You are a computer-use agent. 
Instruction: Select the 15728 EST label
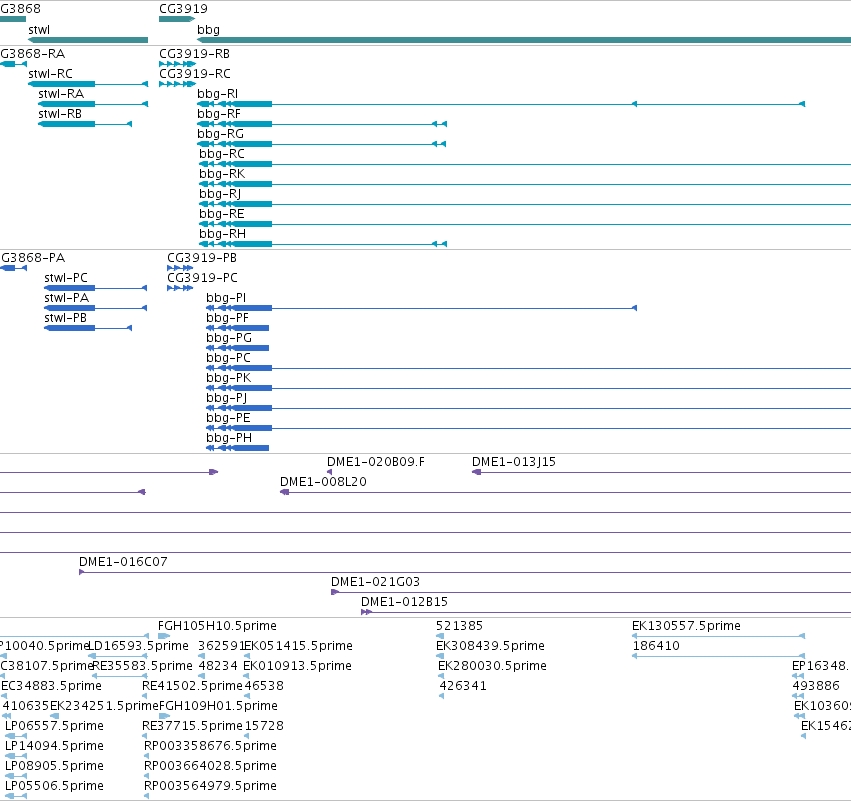coord(264,726)
